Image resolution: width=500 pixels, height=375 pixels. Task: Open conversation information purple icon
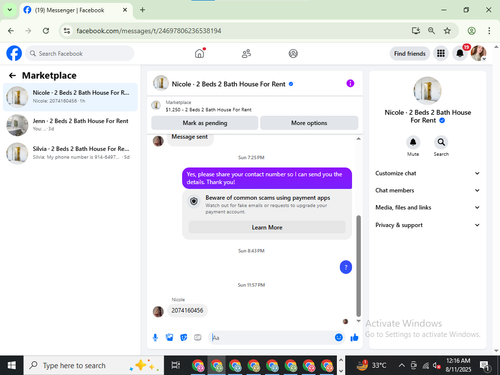(x=350, y=83)
